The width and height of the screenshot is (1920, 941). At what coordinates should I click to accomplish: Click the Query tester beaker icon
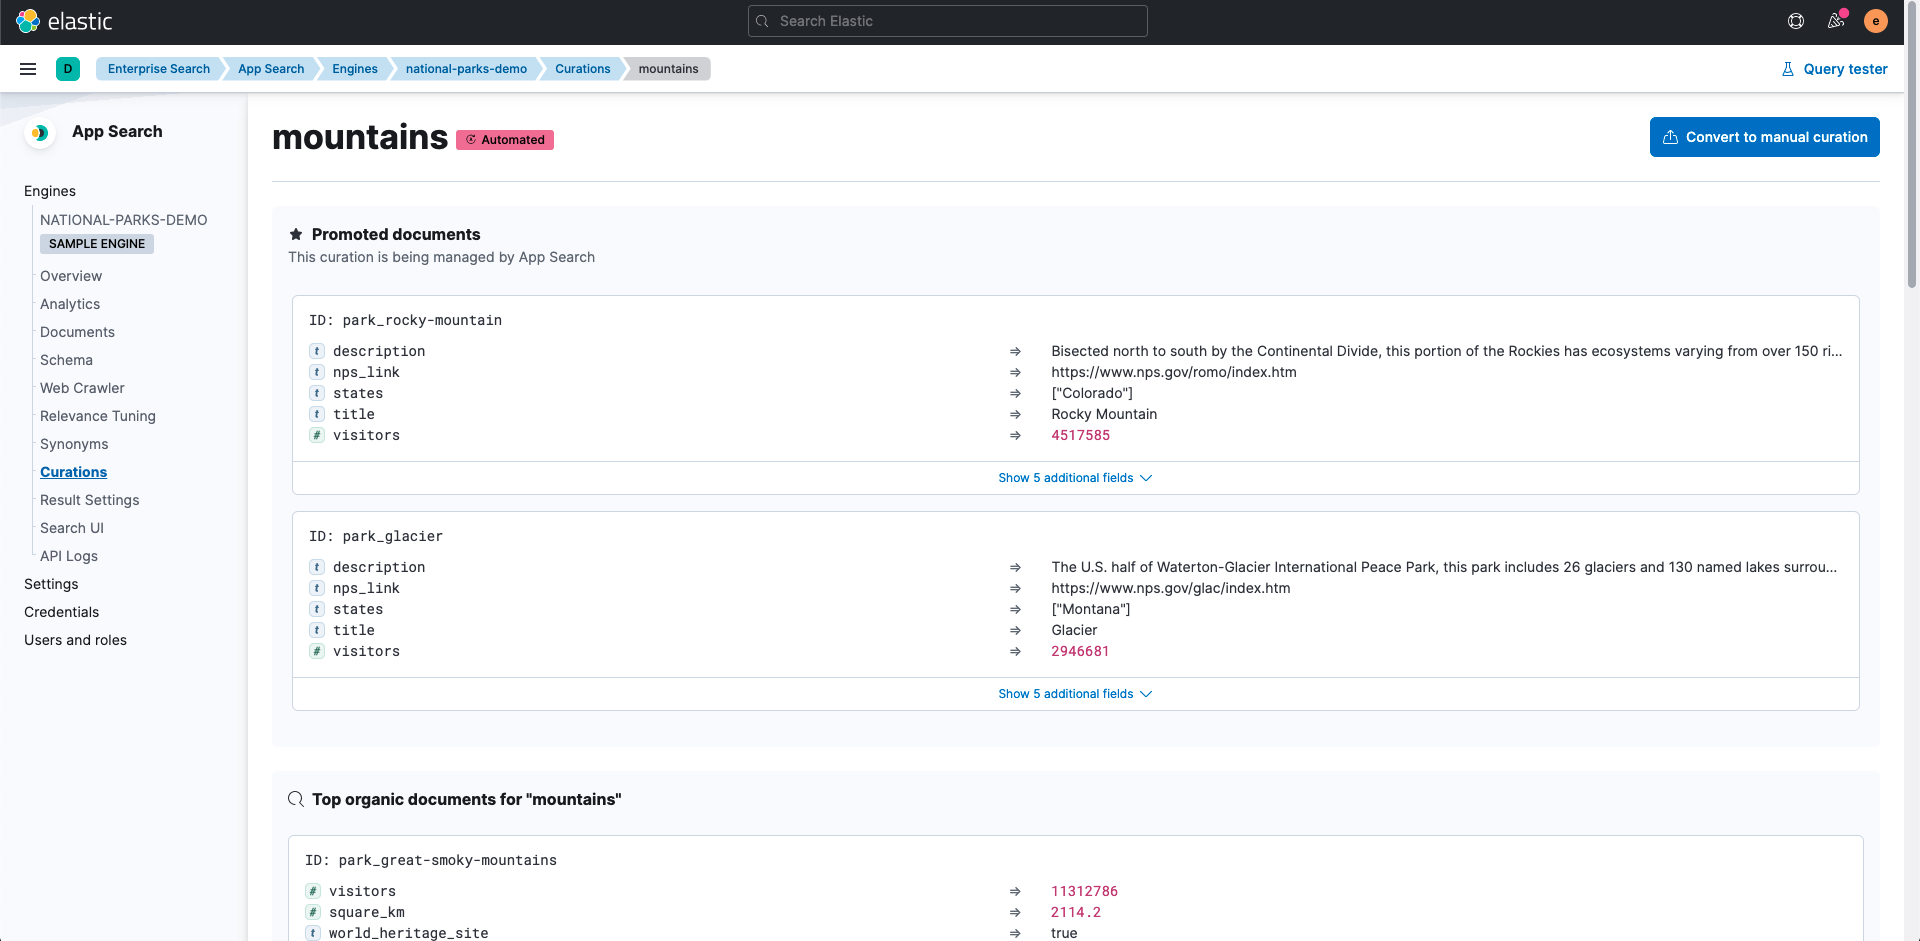[x=1788, y=69]
